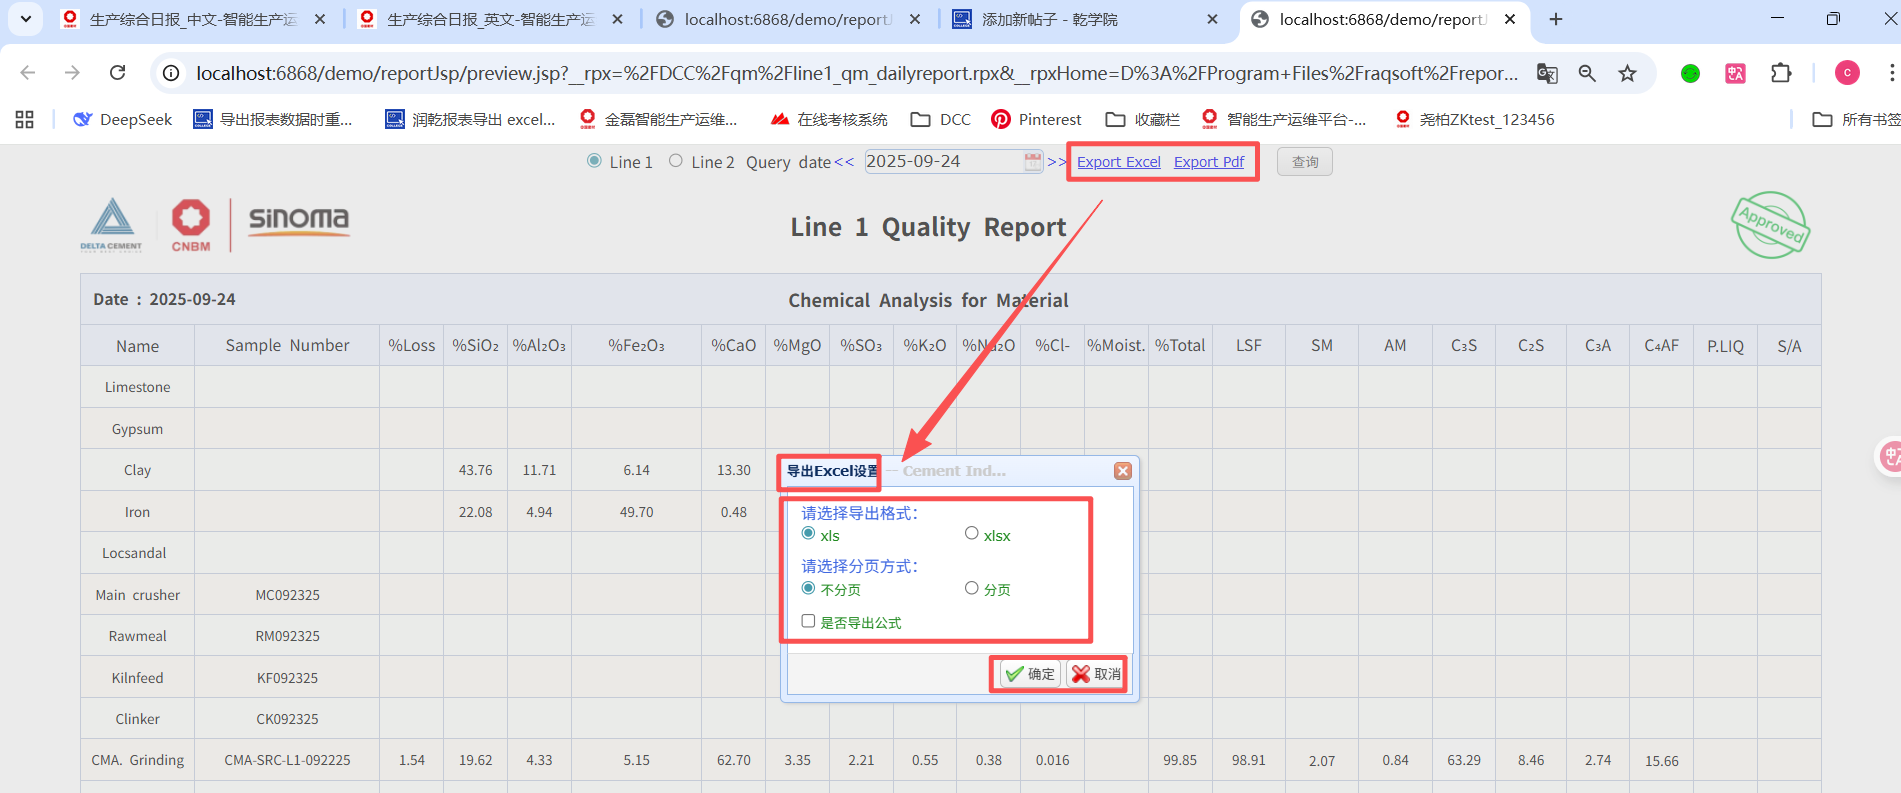
Task: Select the xlsx export format
Action: pos(971,534)
